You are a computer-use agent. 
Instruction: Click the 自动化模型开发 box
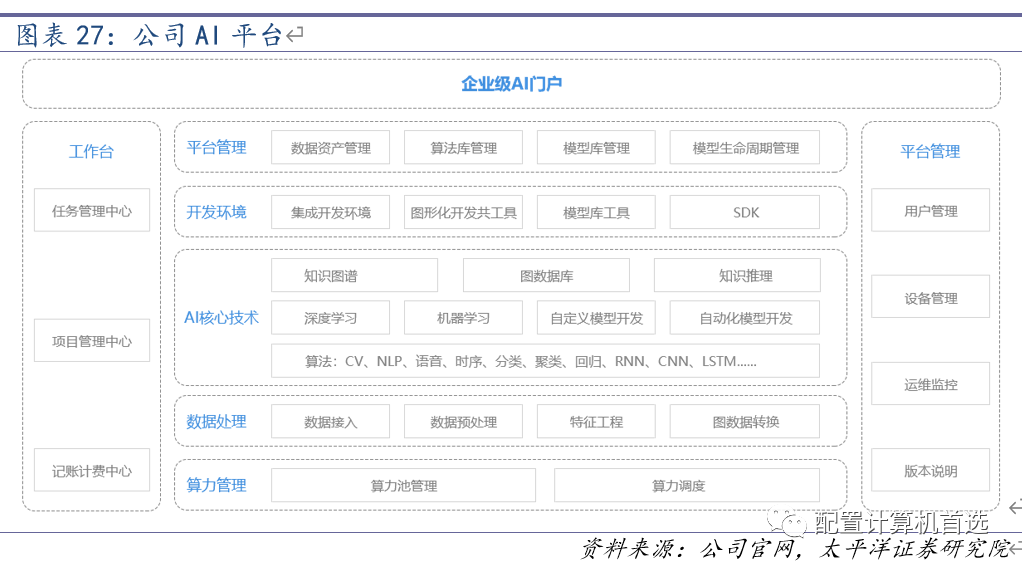[x=745, y=318]
